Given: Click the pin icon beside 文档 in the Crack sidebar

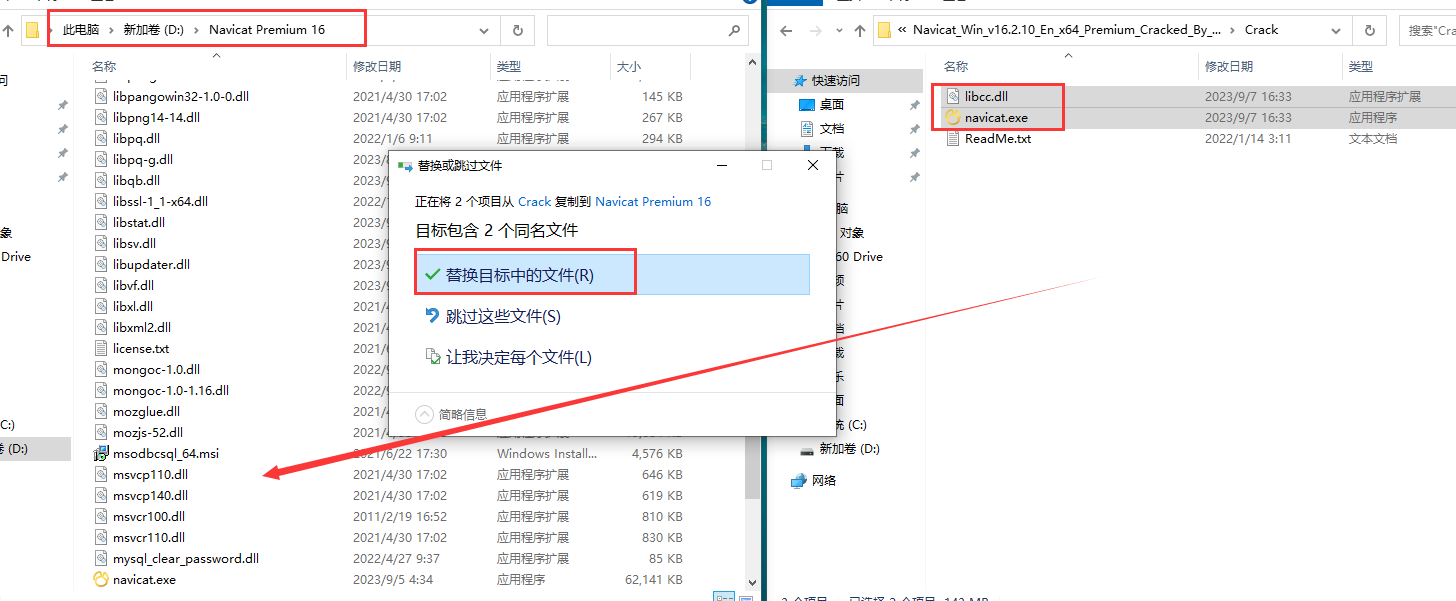Looking at the screenshot, I should click(x=914, y=129).
